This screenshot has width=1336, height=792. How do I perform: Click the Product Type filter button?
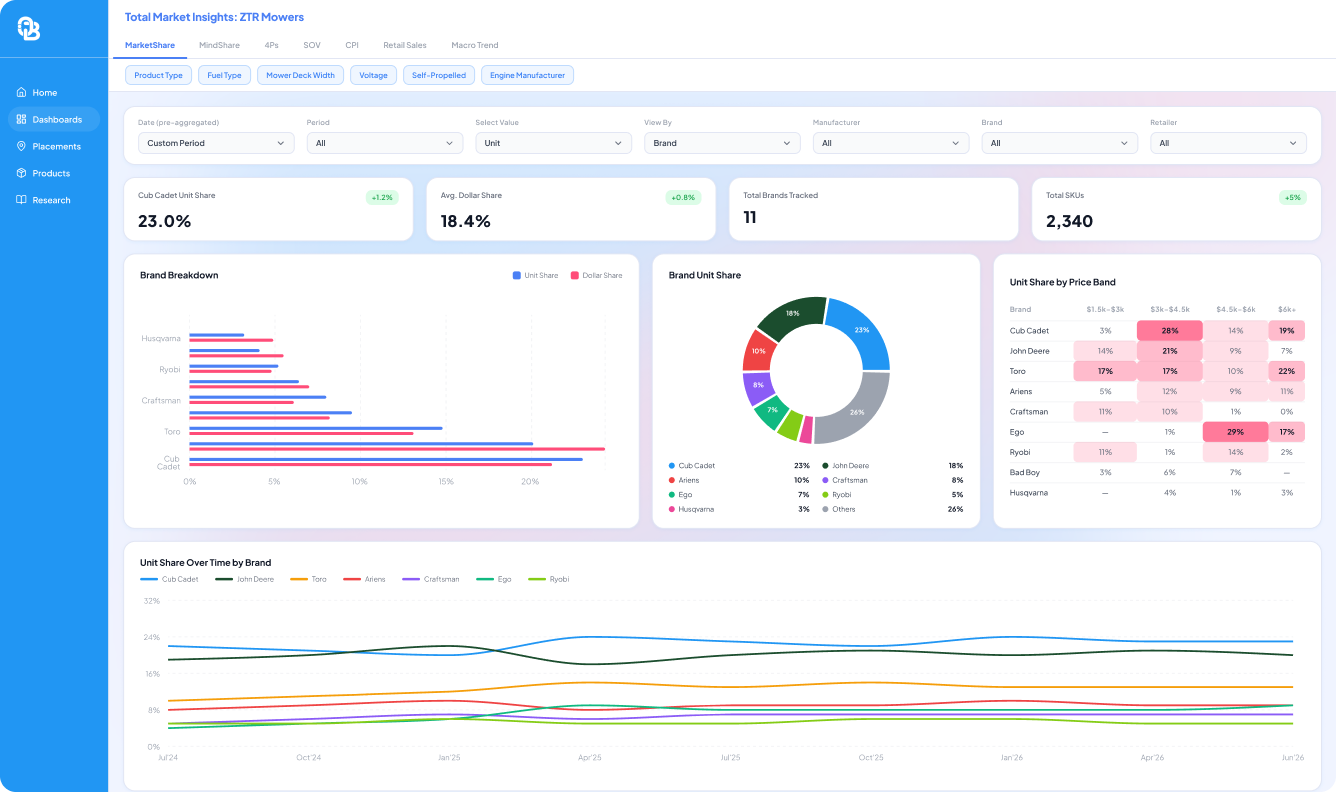[159, 75]
